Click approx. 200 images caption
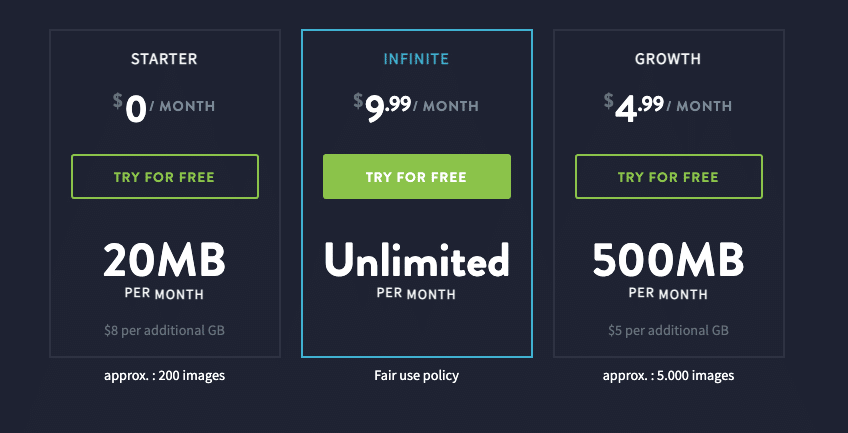Image resolution: width=848 pixels, height=433 pixels. click(x=164, y=375)
